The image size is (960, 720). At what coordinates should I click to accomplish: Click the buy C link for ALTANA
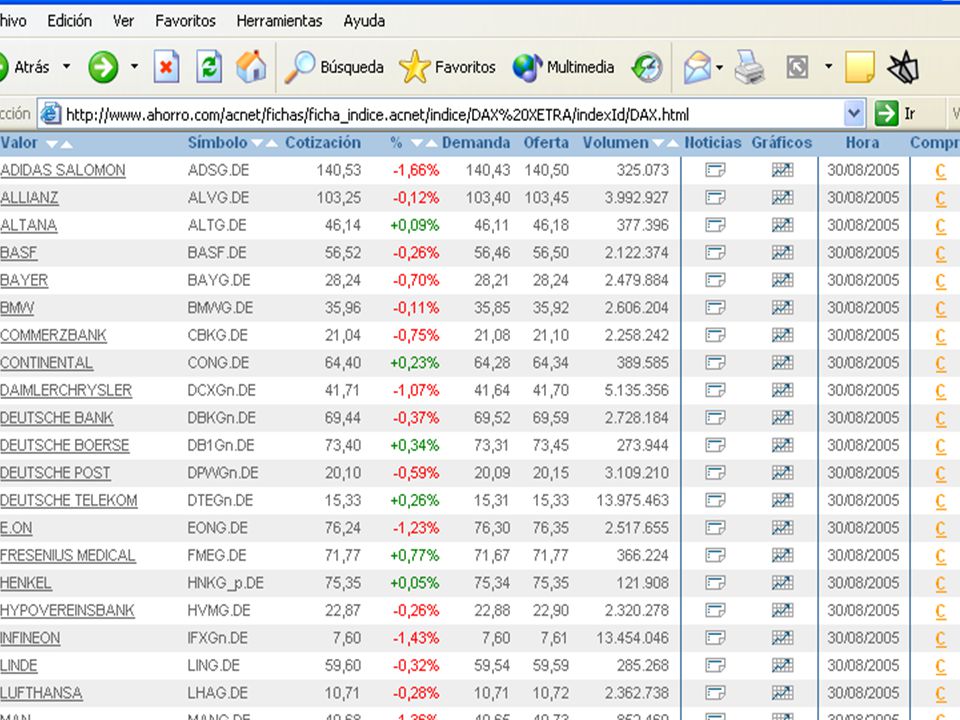[941, 227]
